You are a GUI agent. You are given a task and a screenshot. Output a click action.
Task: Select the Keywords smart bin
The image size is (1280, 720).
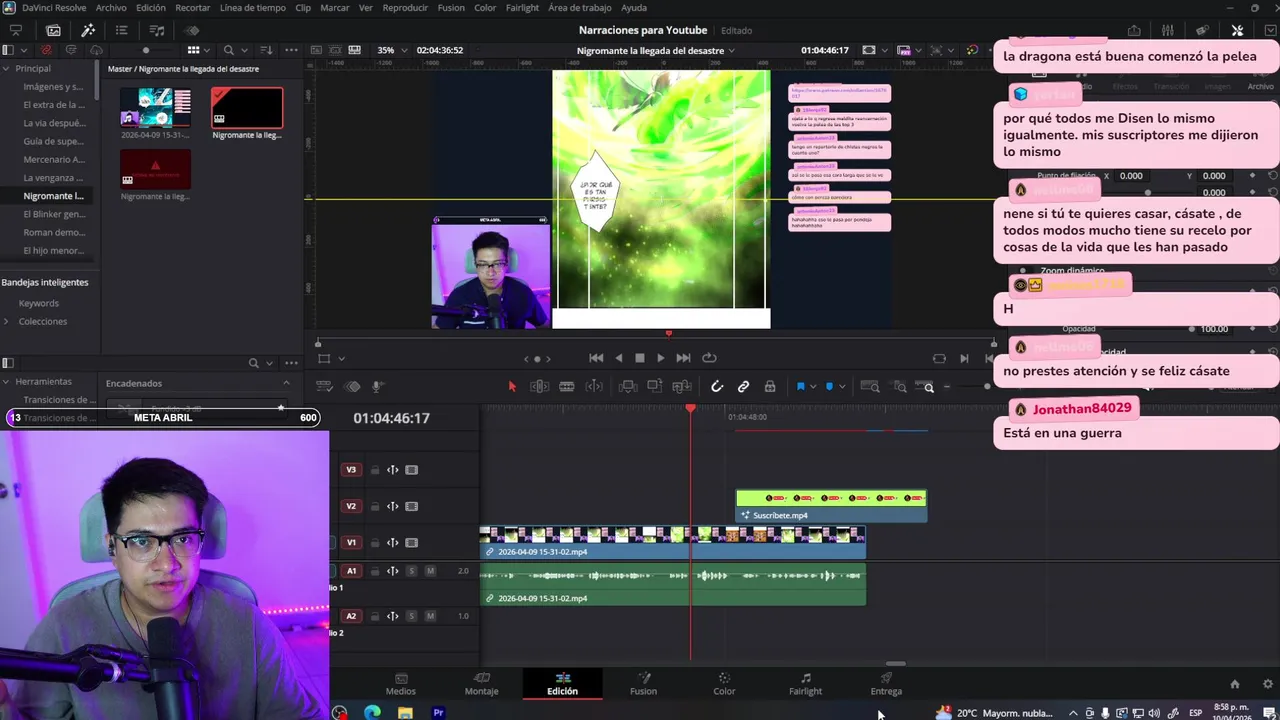39,303
